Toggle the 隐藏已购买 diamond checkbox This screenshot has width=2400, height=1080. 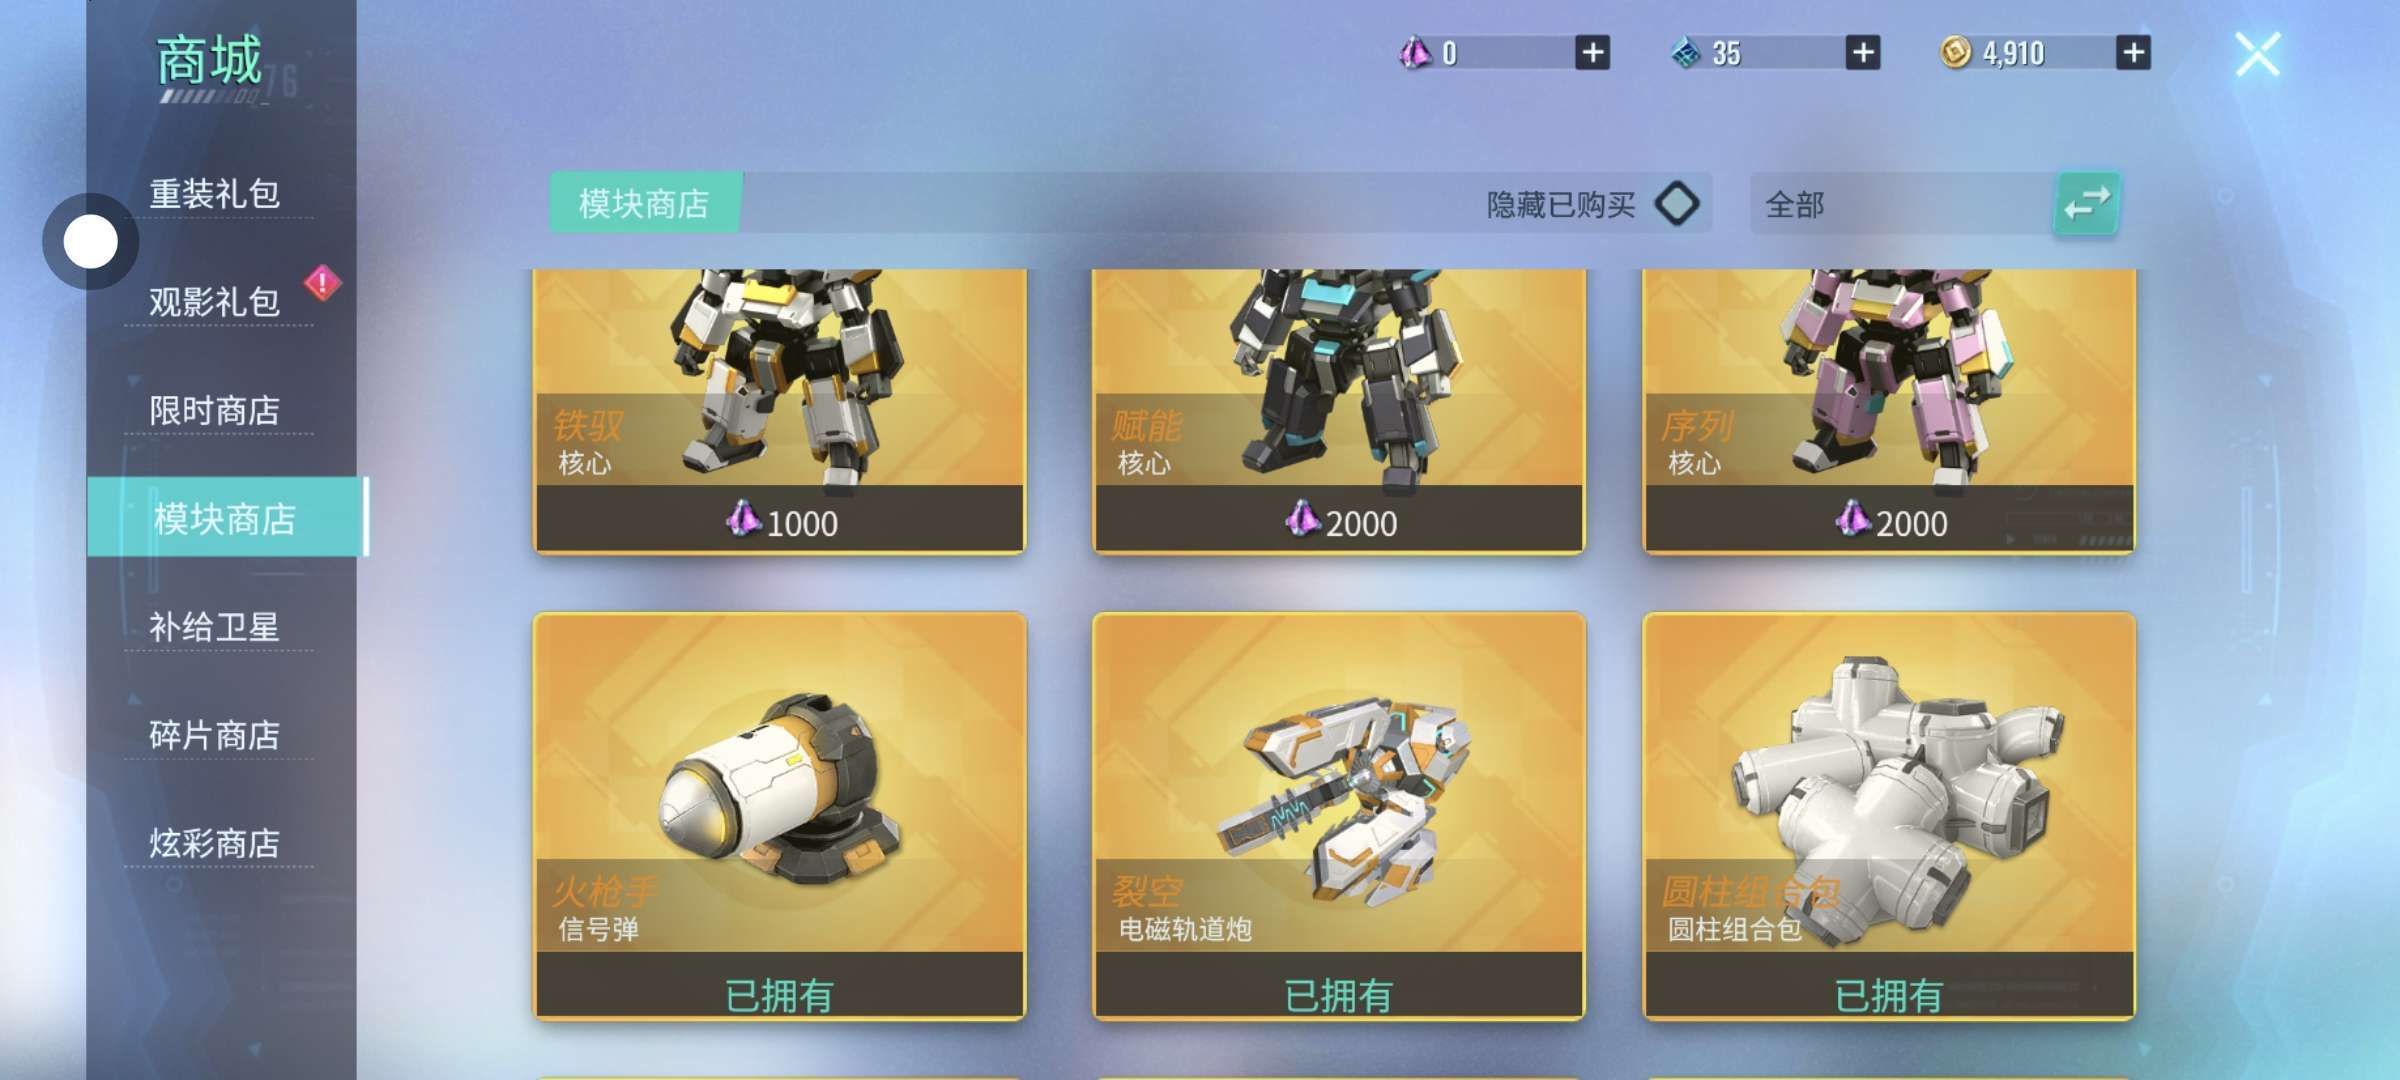[1677, 204]
